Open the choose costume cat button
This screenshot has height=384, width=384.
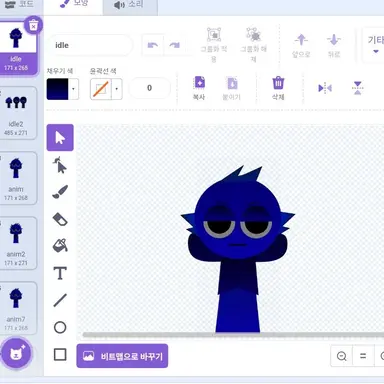[x=16, y=353]
